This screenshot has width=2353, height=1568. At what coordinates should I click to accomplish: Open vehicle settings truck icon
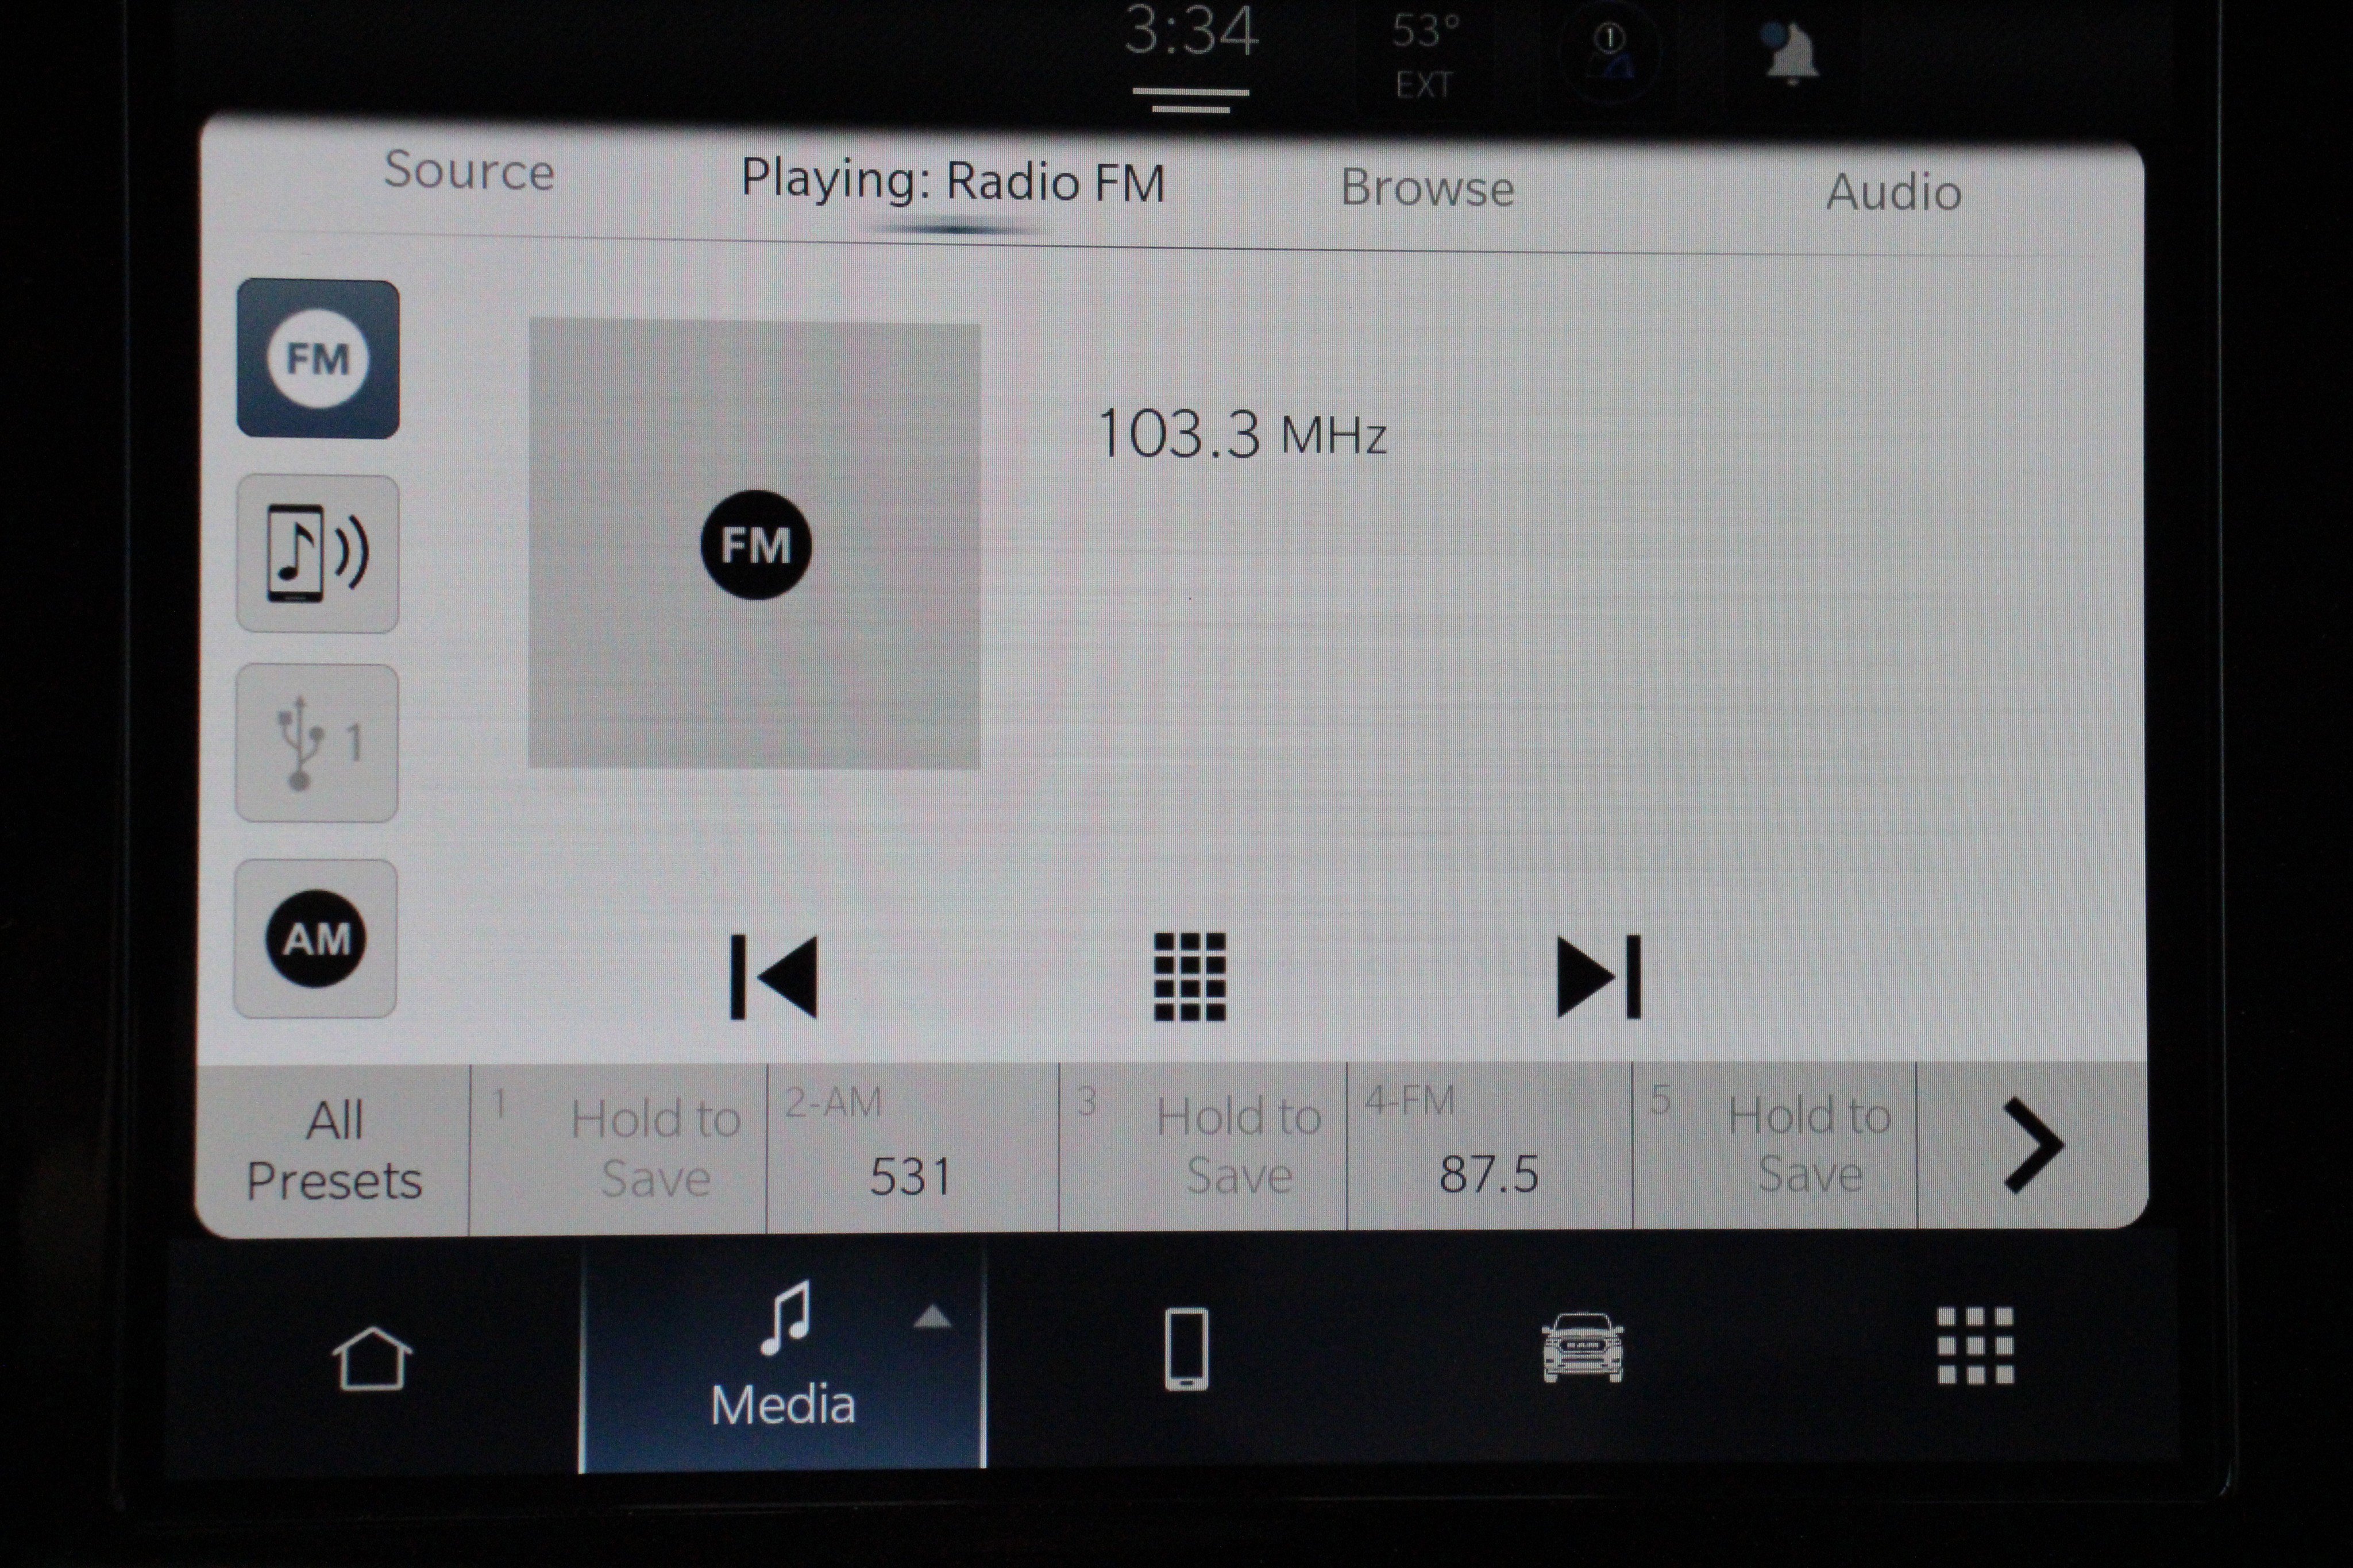coord(1582,1348)
